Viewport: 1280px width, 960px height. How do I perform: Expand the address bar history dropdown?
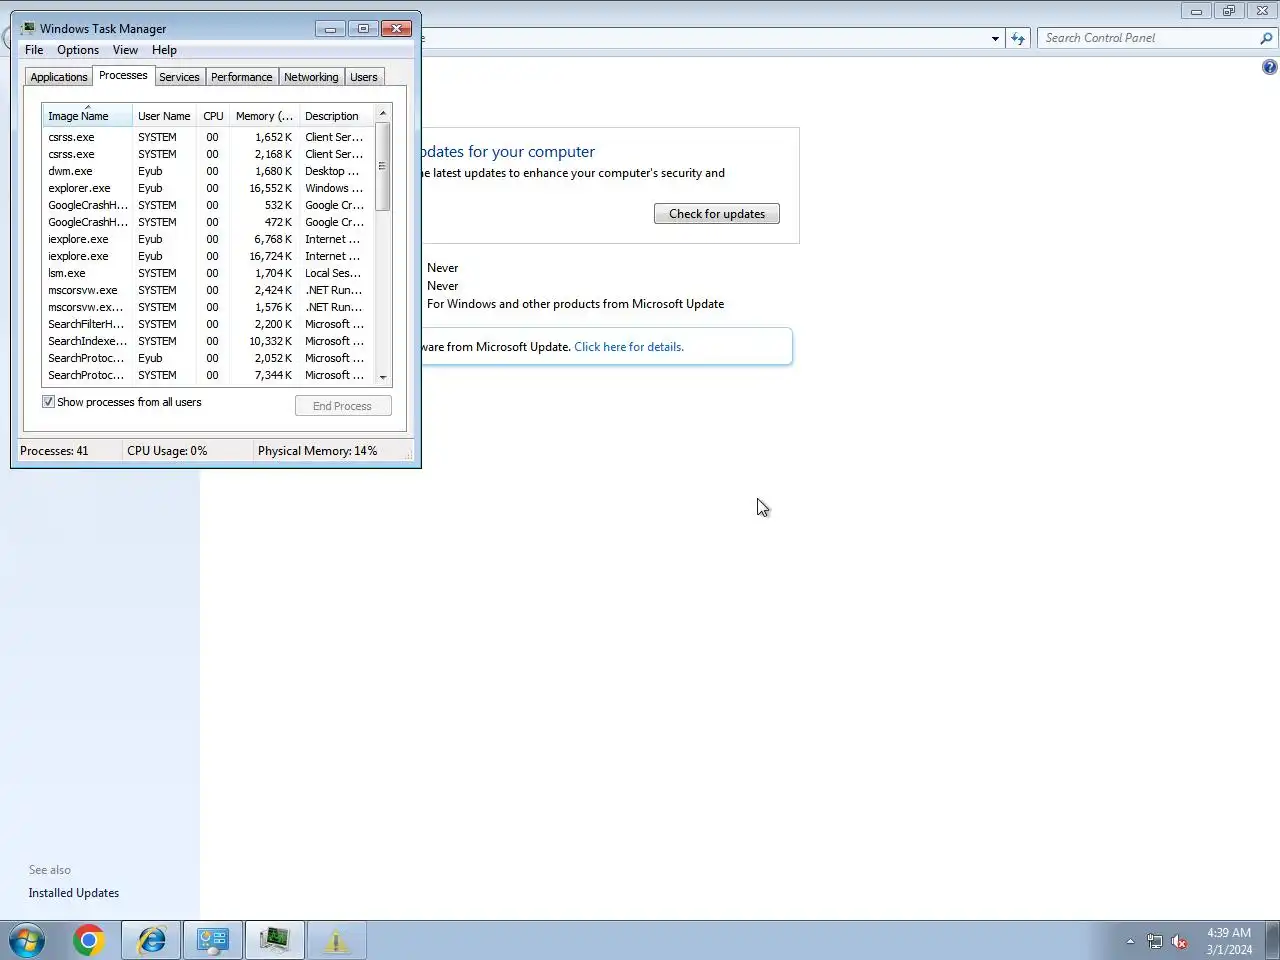coord(995,38)
